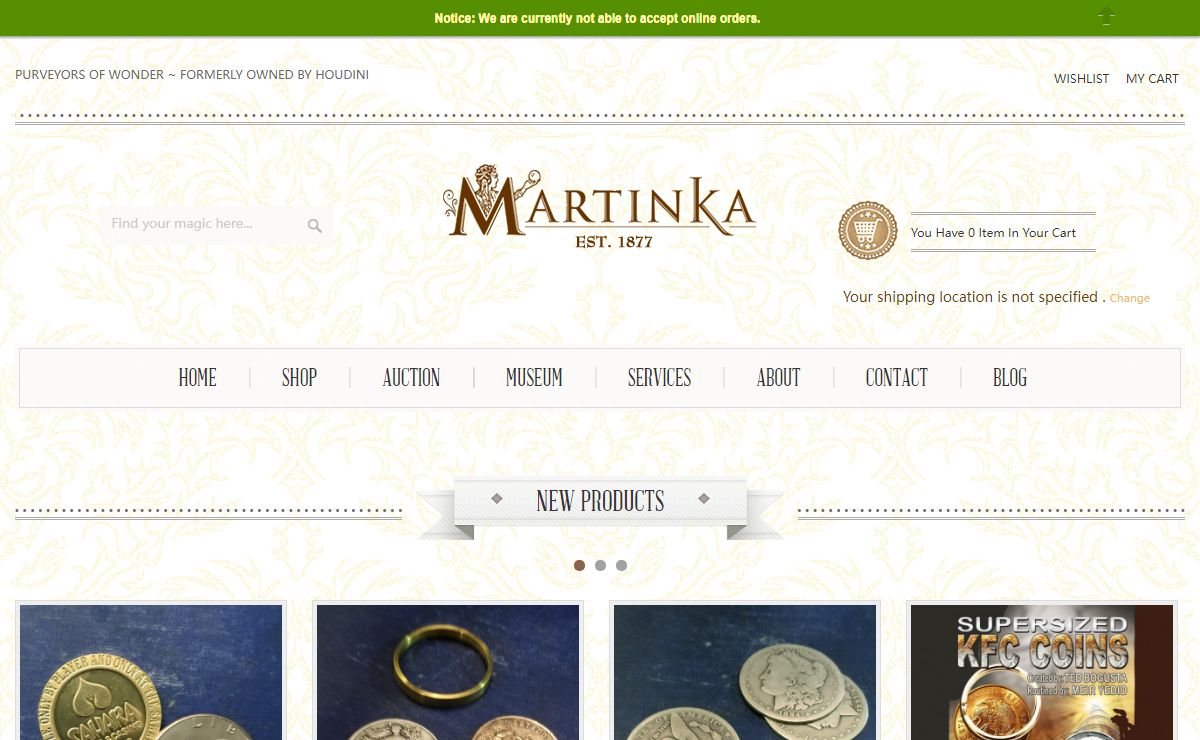Screen dimensions: 1200x740
Task: Select the third carousel dot
Action: (621, 565)
